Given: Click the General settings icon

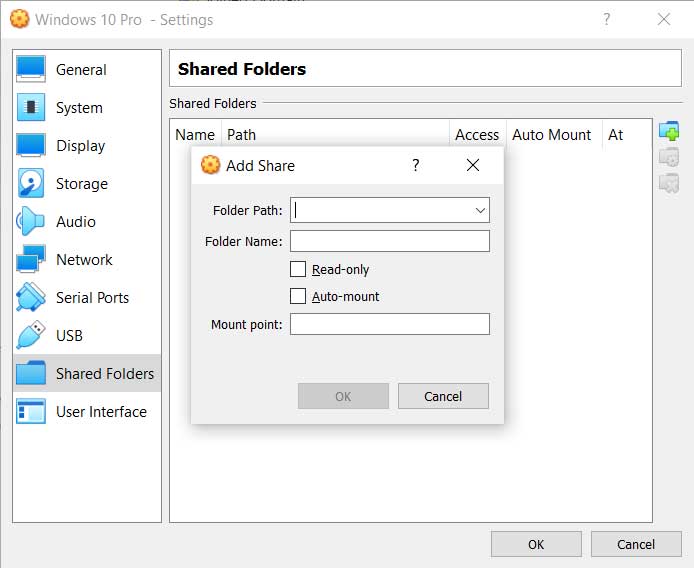Looking at the screenshot, I should 31,69.
